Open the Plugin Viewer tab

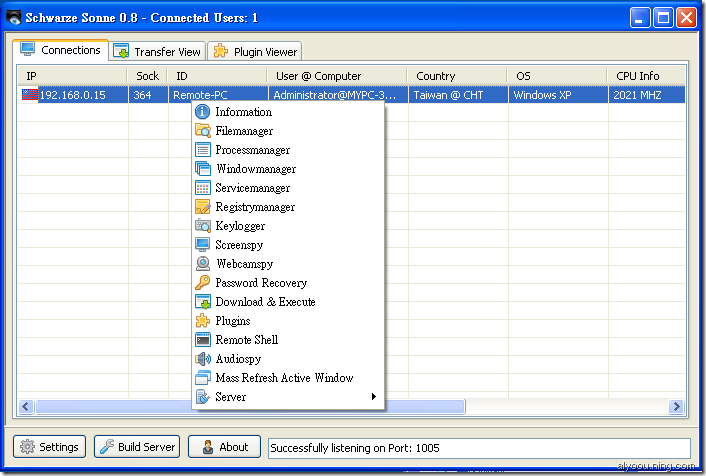[254, 51]
